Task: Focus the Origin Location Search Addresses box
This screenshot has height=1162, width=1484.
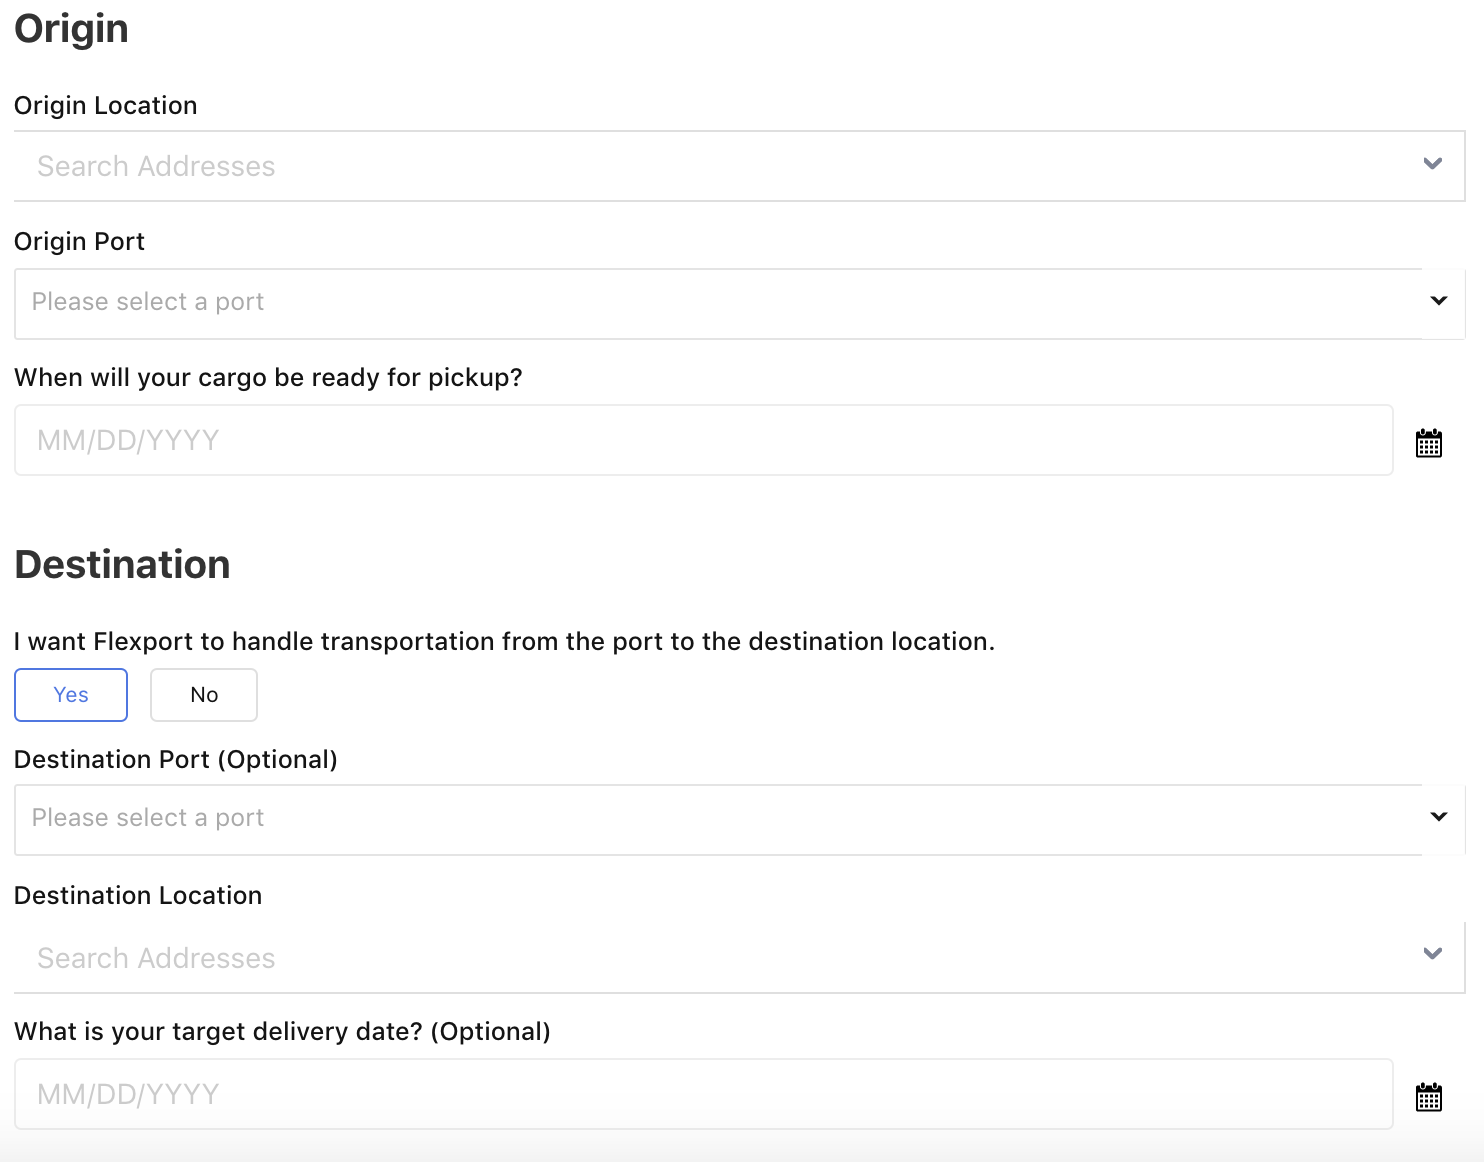Action: 700,166
